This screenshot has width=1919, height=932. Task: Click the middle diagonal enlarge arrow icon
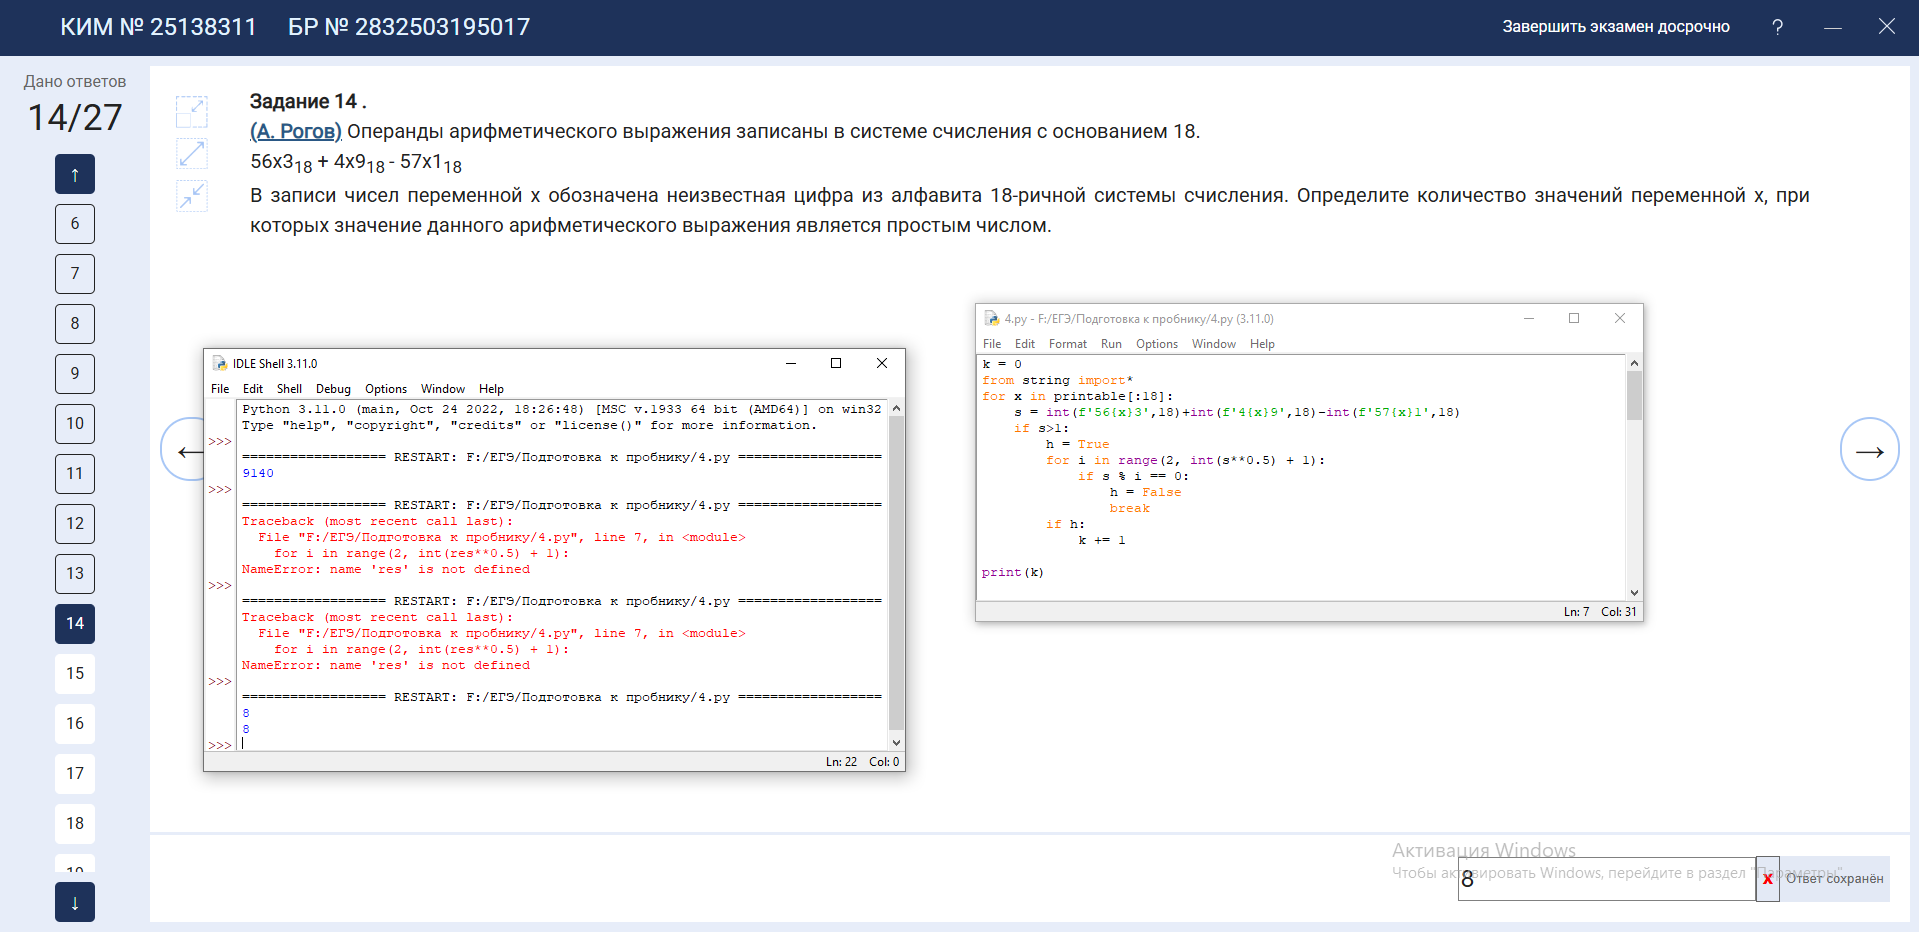191,153
